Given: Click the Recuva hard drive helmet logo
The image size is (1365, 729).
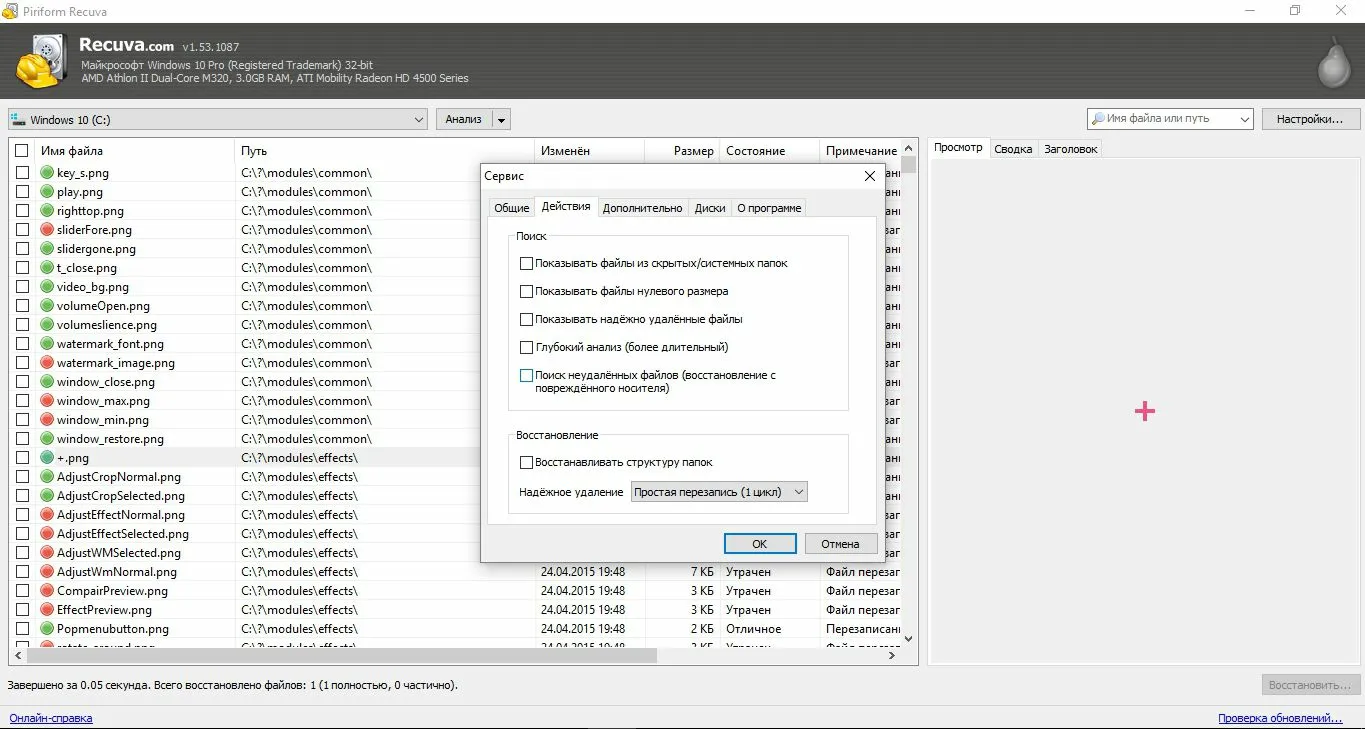Looking at the screenshot, I should (x=42, y=61).
